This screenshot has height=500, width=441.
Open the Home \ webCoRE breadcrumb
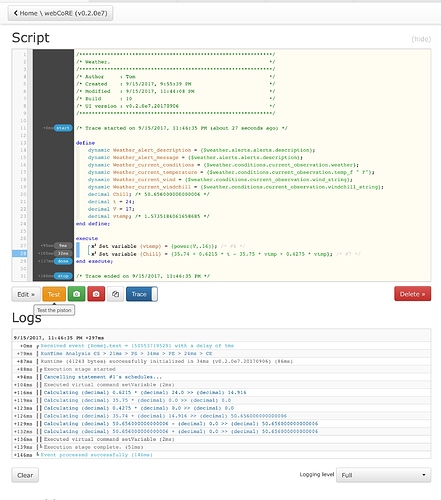point(60,13)
